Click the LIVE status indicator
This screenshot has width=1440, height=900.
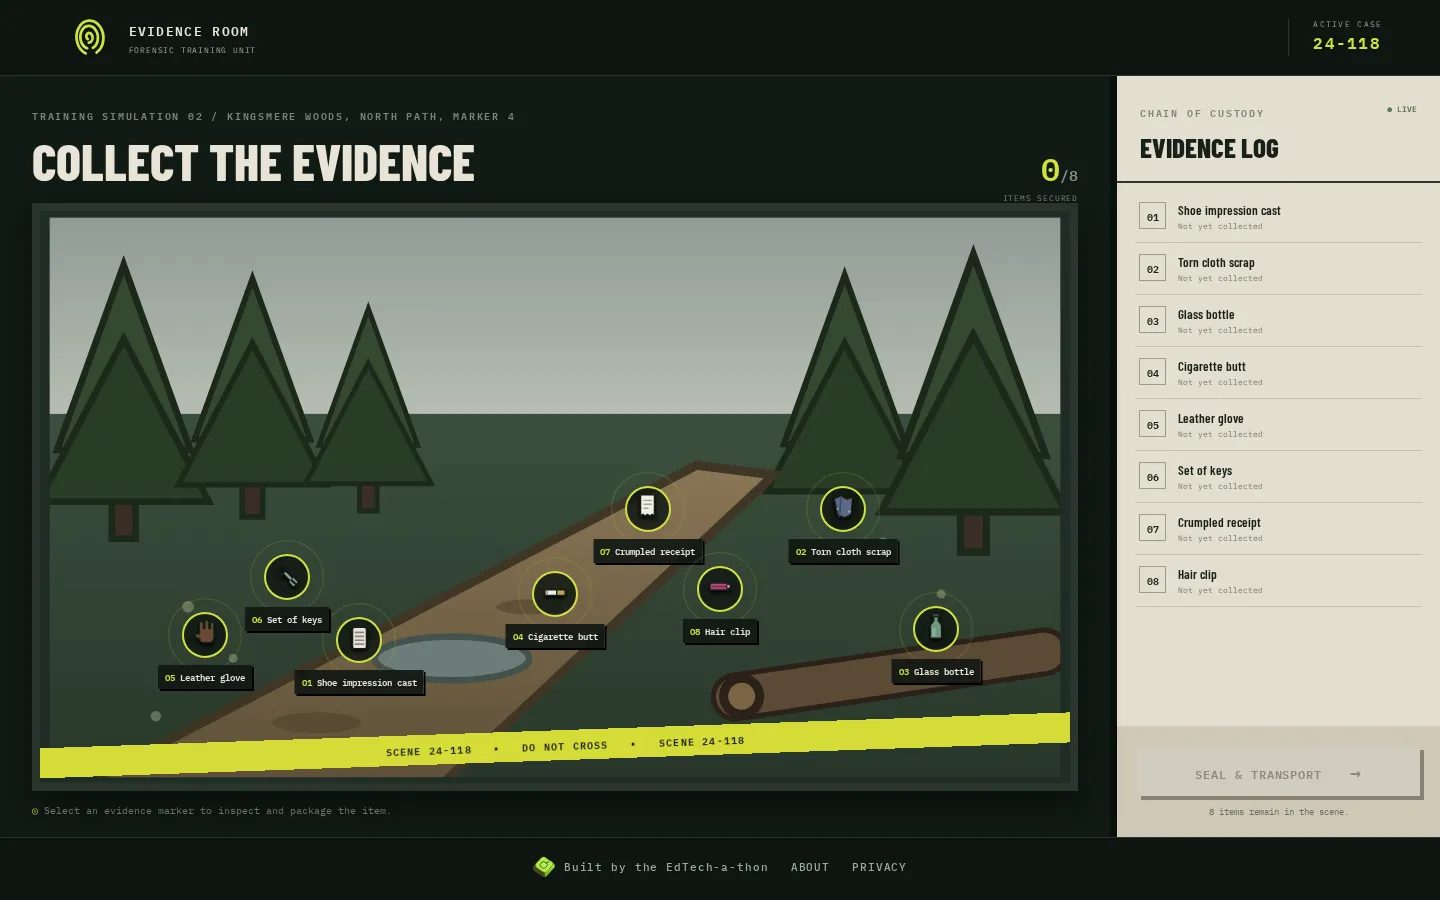tap(1402, 110)
